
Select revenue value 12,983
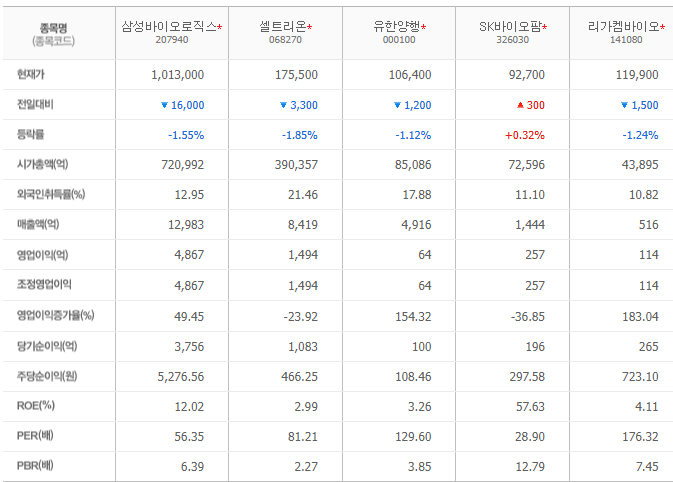(186, 225)
